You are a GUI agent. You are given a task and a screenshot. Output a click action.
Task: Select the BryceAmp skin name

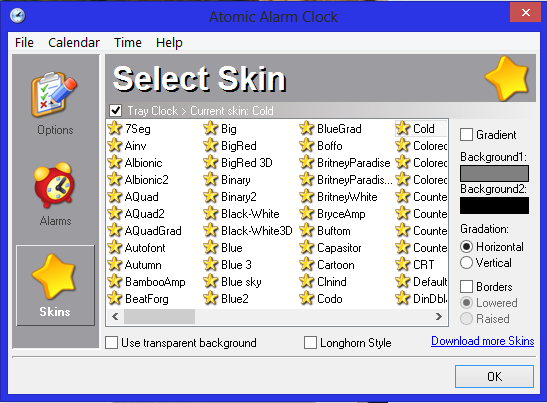[x=341, y=214]
